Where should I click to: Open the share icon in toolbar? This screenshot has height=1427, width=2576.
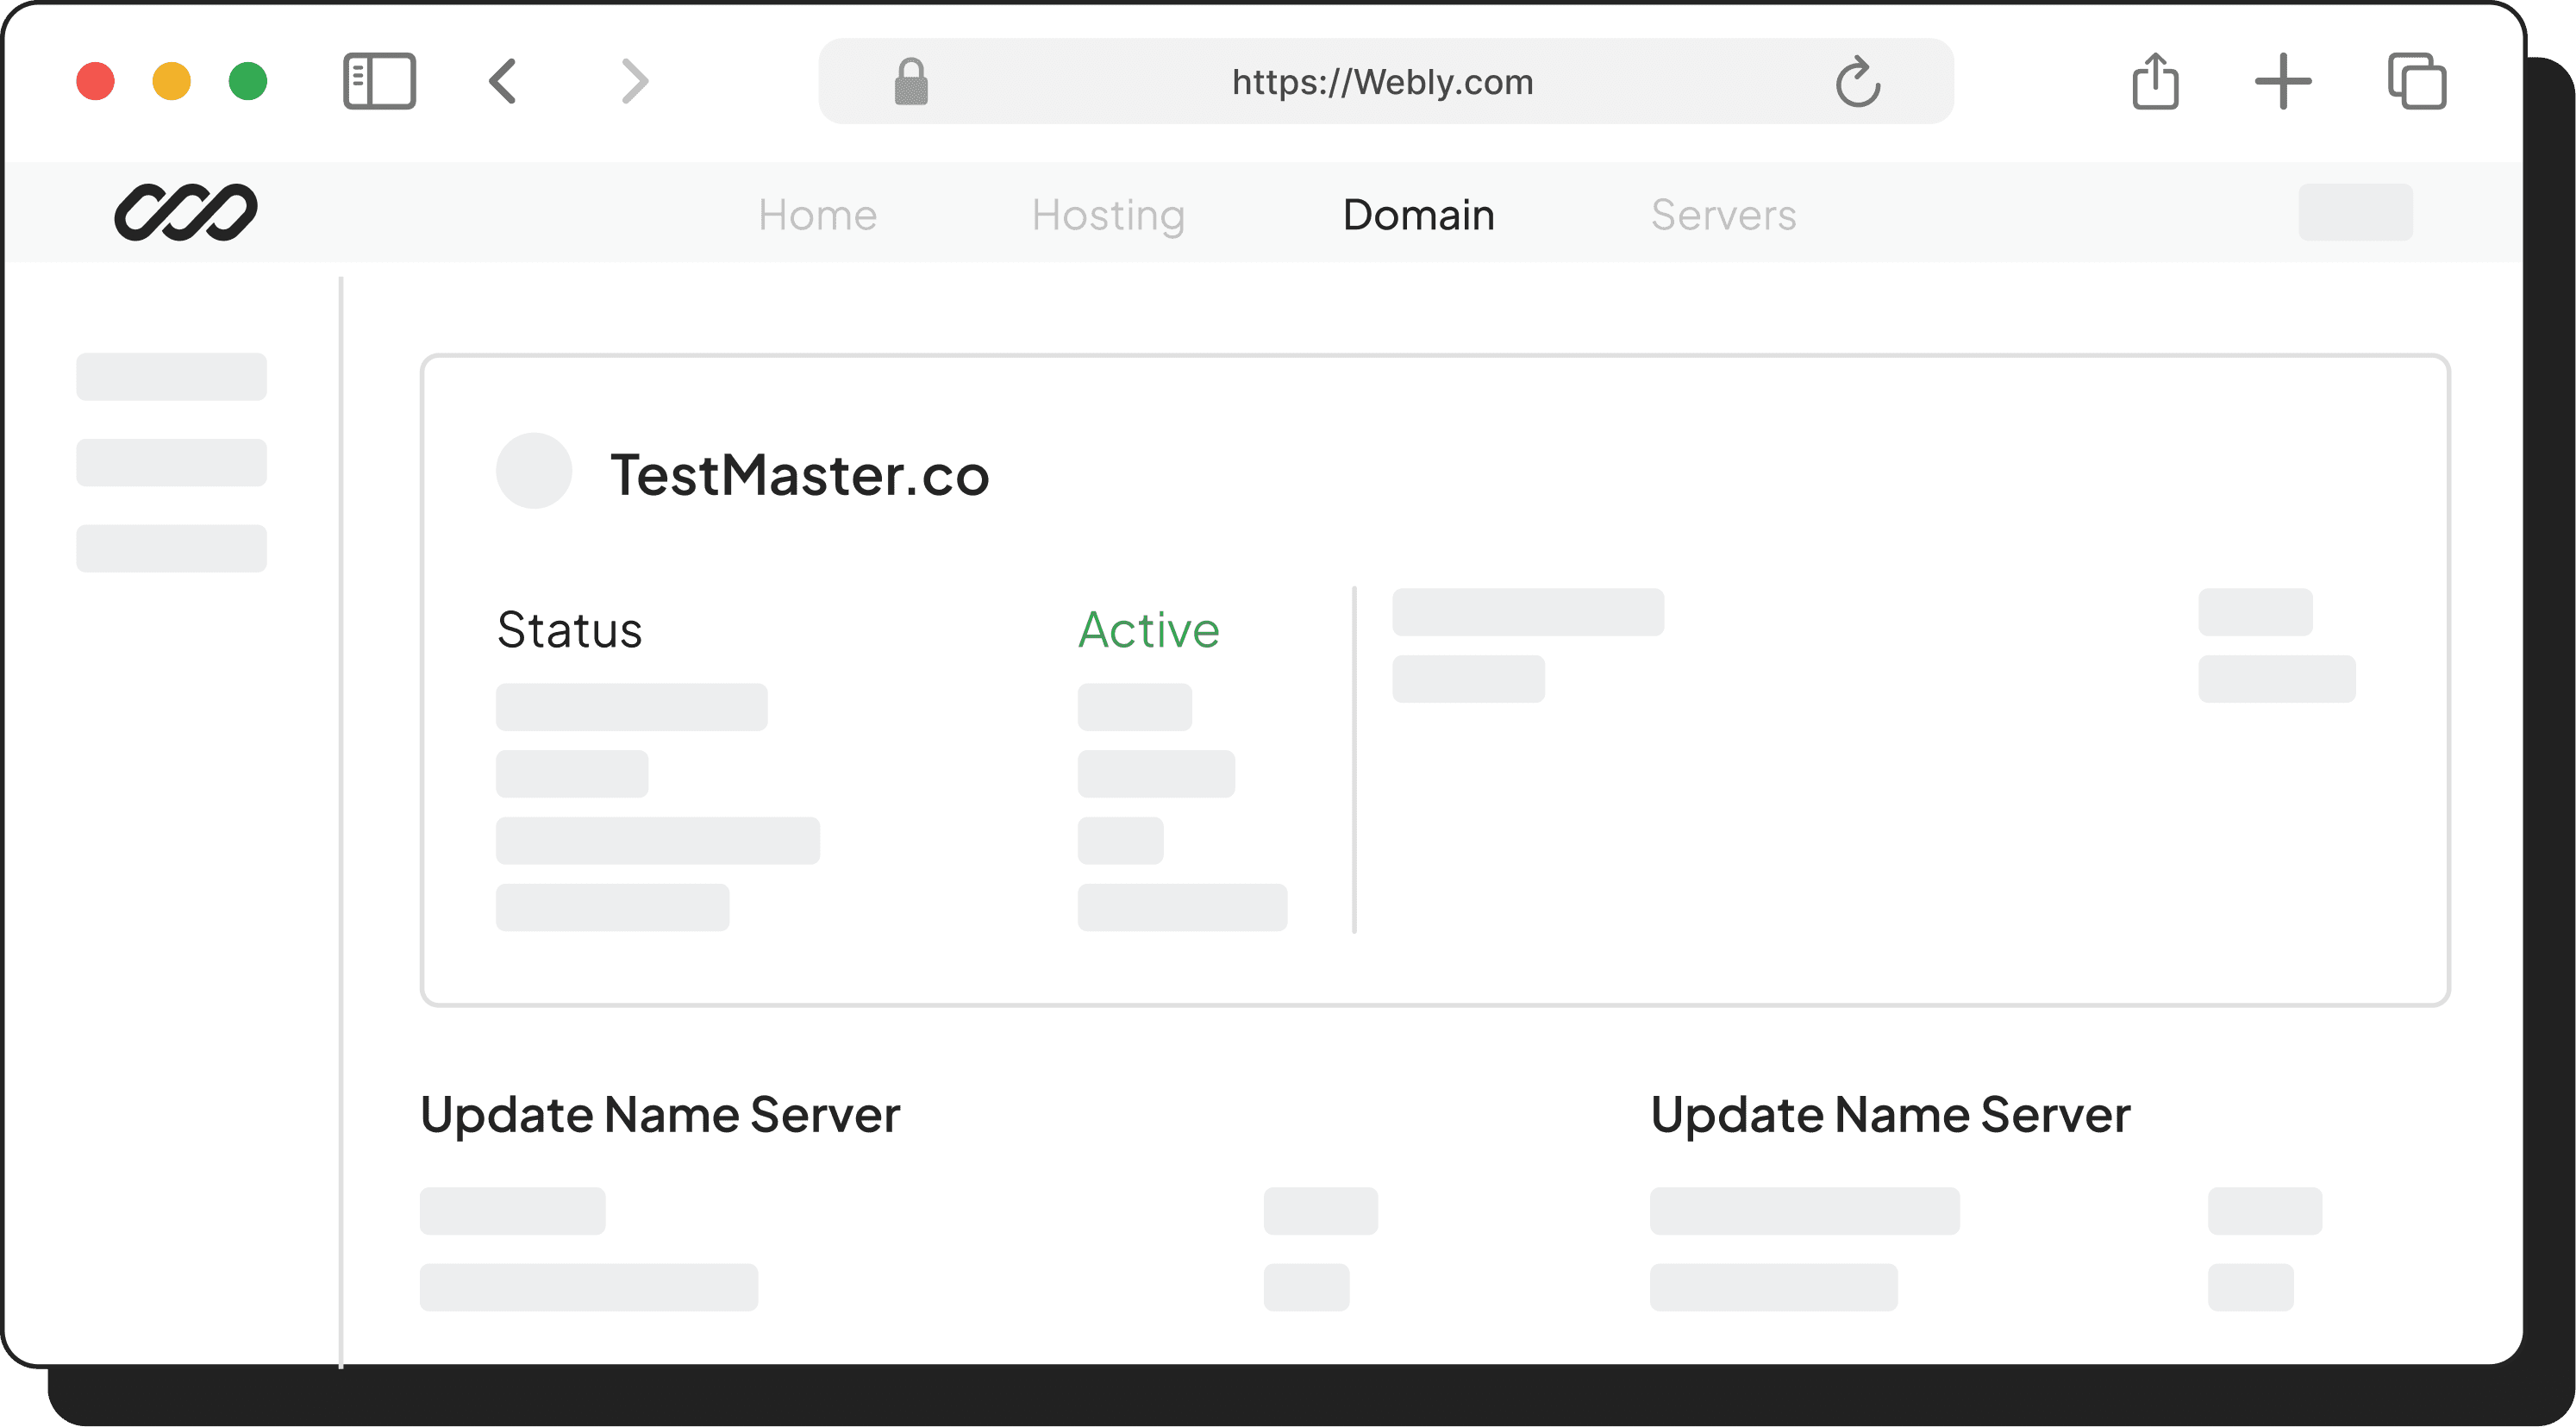(x=2155, y=81)
